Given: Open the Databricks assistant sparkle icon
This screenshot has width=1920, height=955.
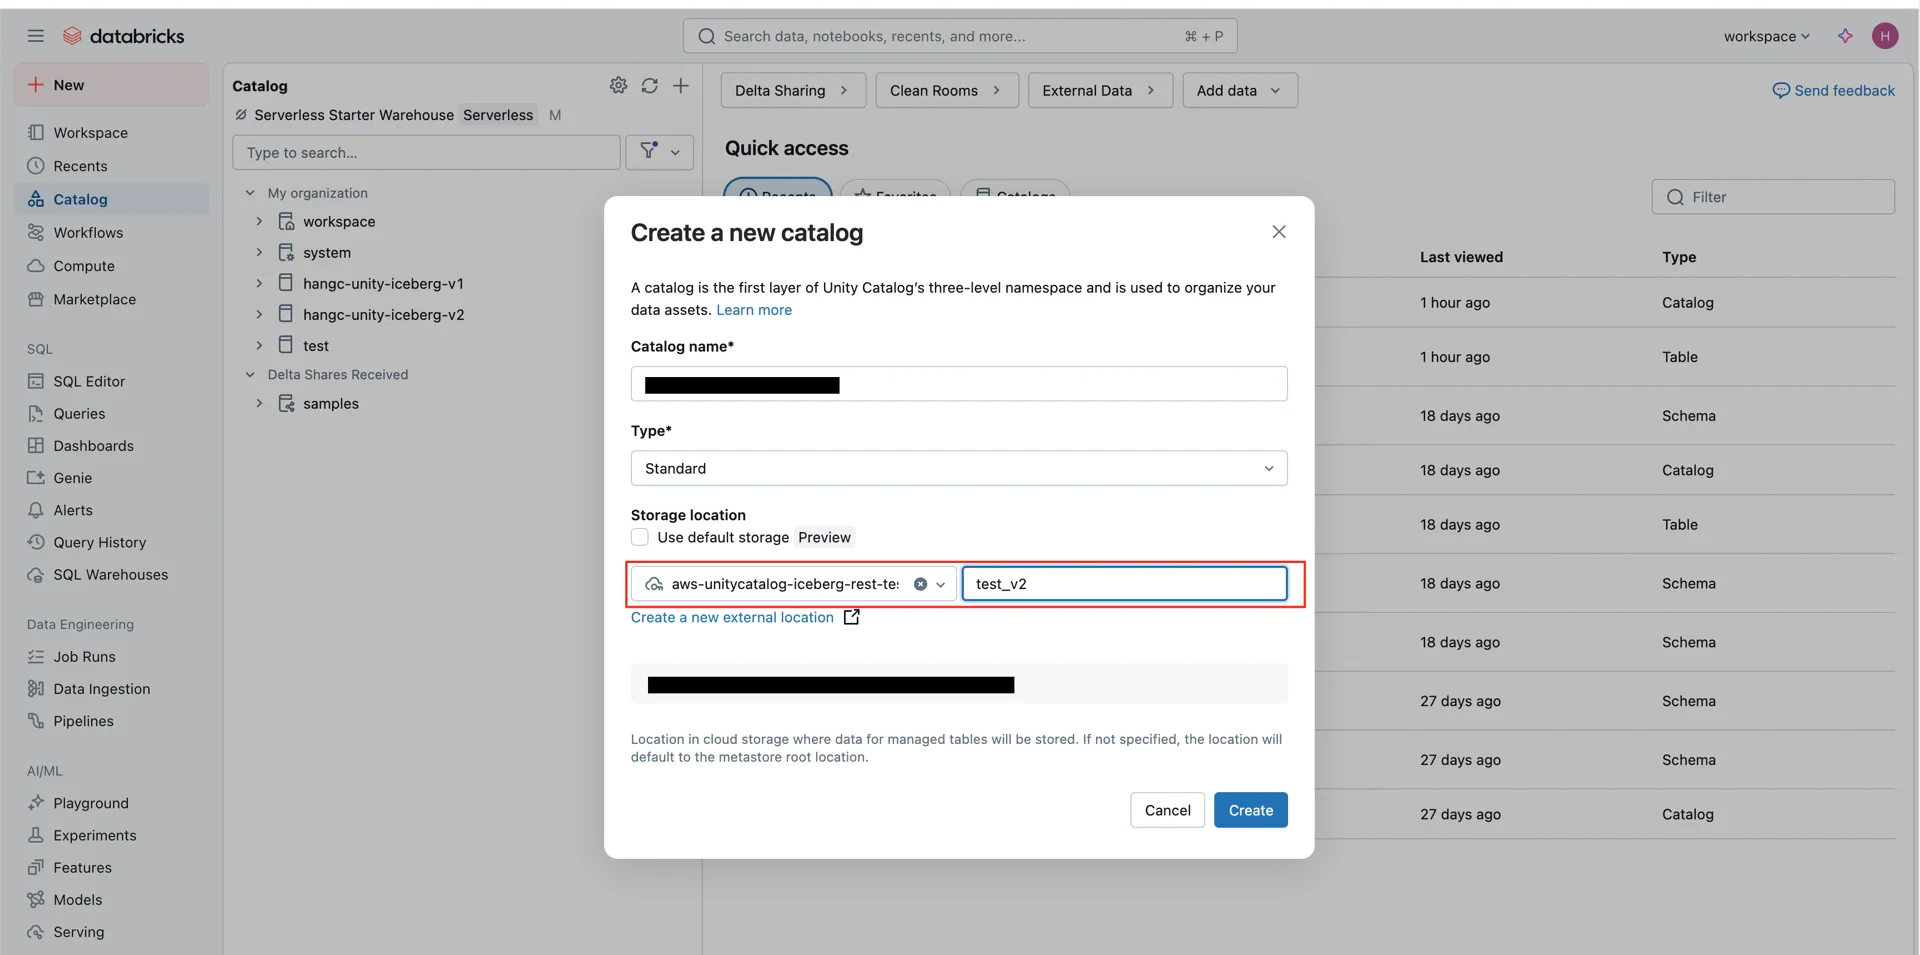Looking at the screenshot, I should click(1845, 36).
